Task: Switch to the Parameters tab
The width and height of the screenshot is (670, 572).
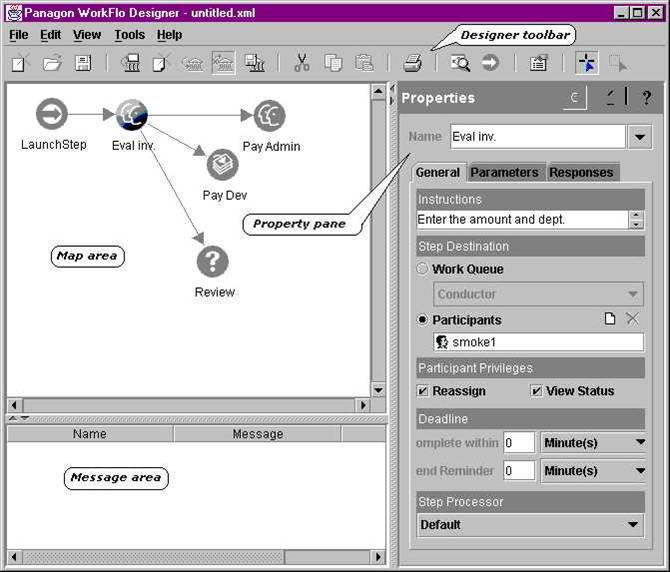Action: [x=504, y=172]
